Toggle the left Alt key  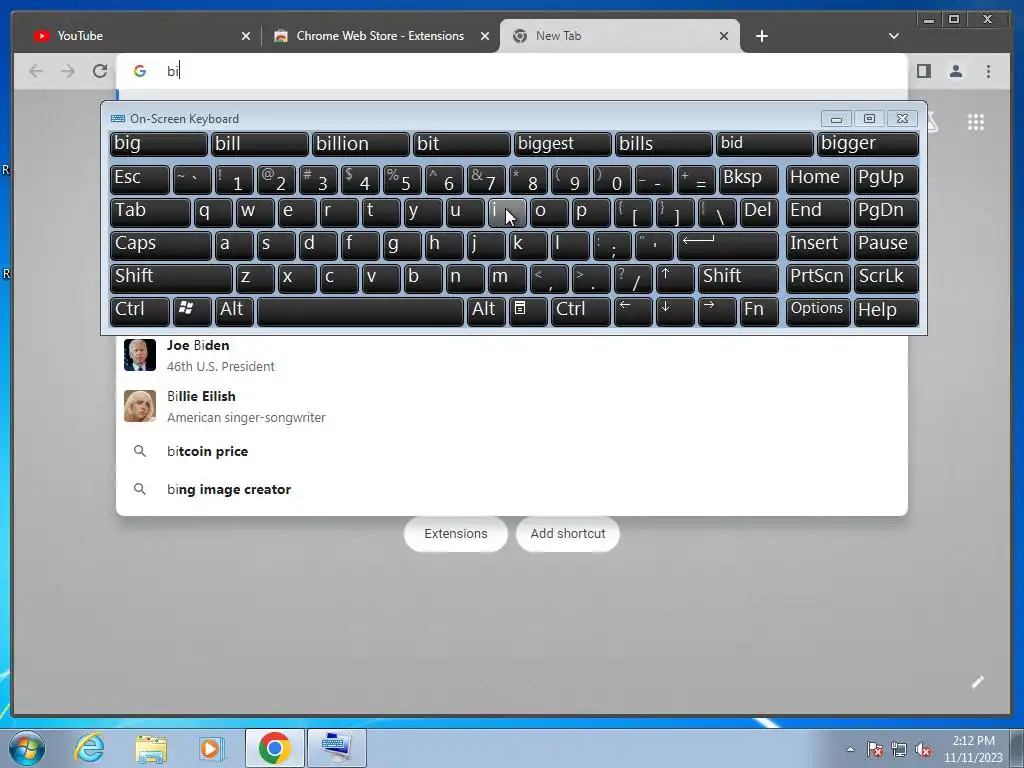(234, 312)
